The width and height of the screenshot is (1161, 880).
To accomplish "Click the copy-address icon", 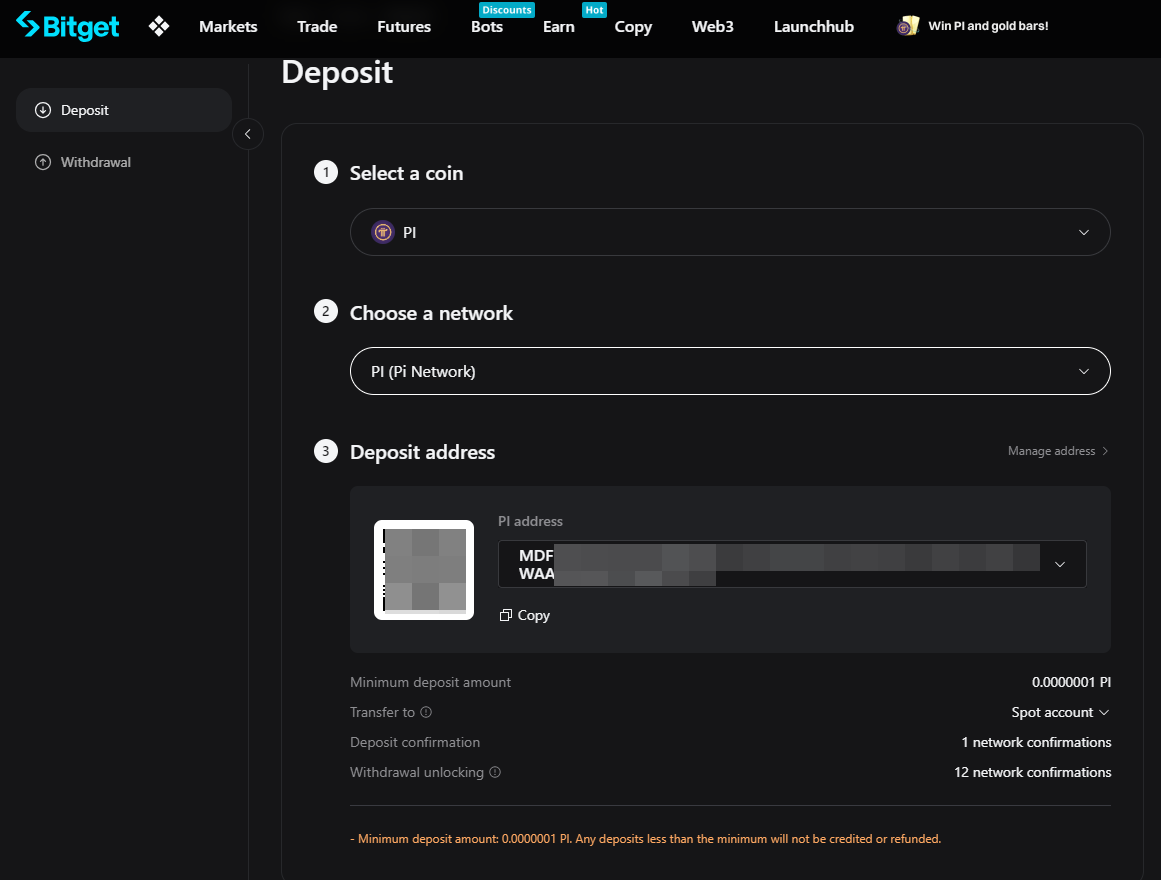I will pos(506,616).
